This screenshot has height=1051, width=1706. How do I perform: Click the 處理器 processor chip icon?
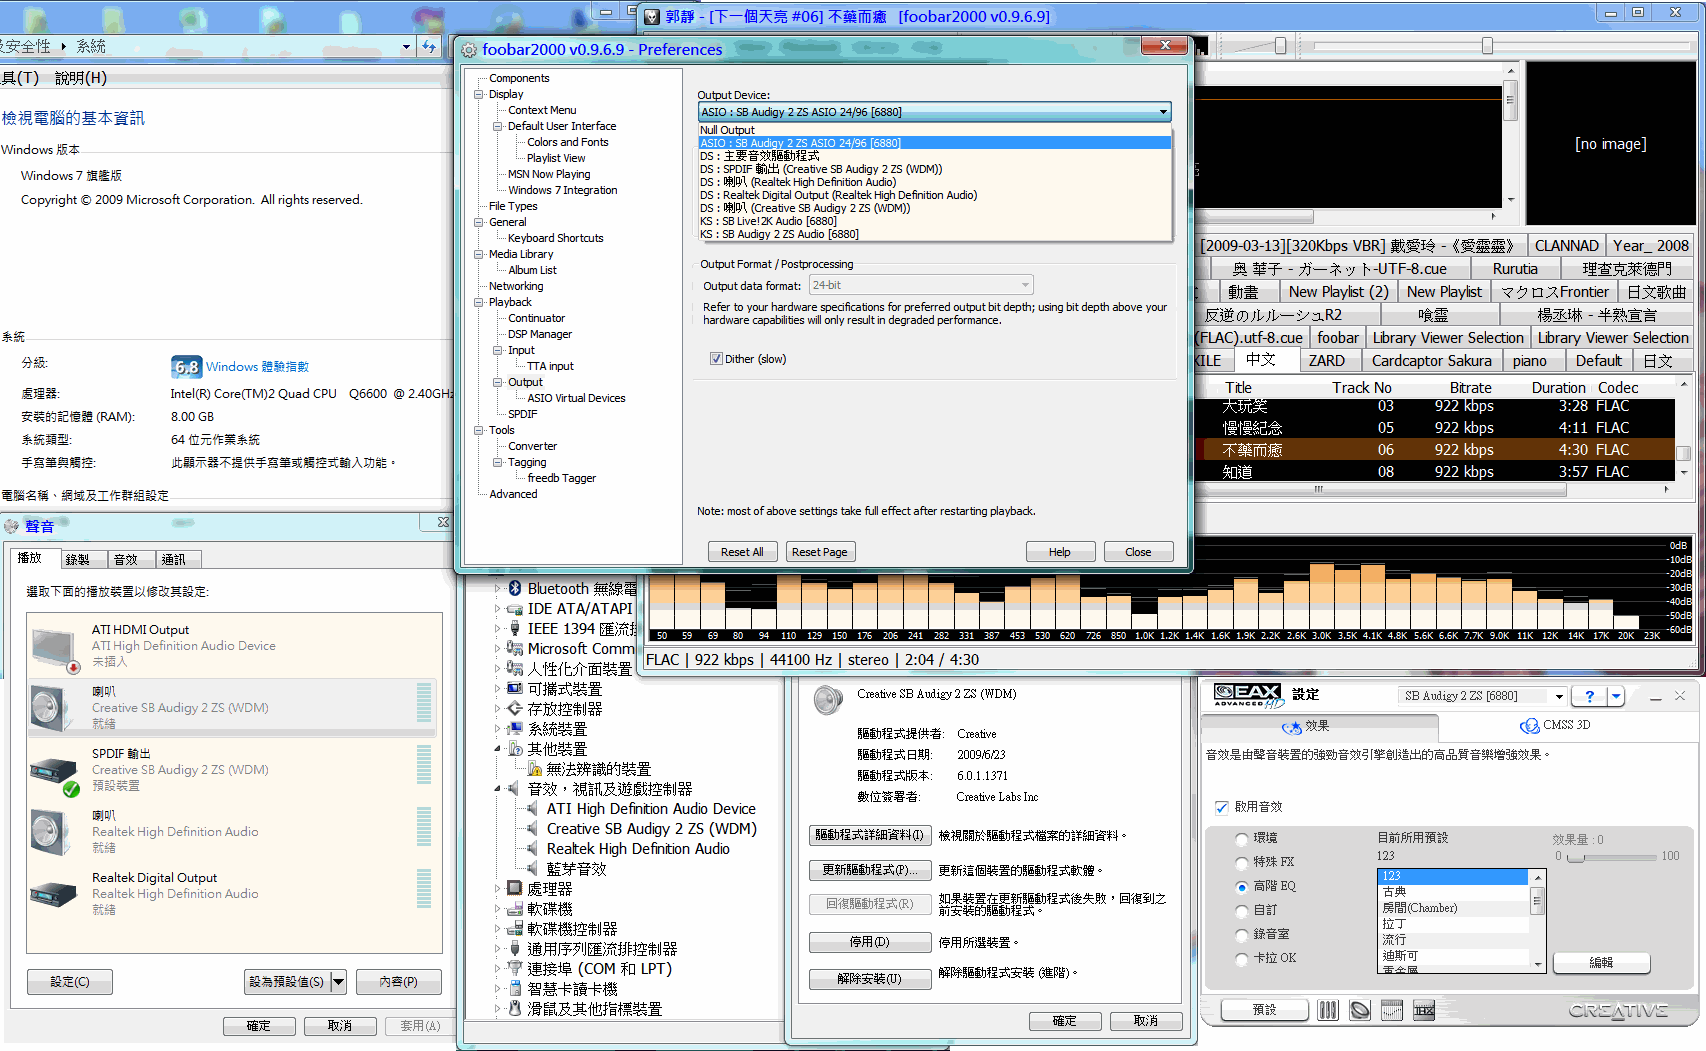[515, 888]
